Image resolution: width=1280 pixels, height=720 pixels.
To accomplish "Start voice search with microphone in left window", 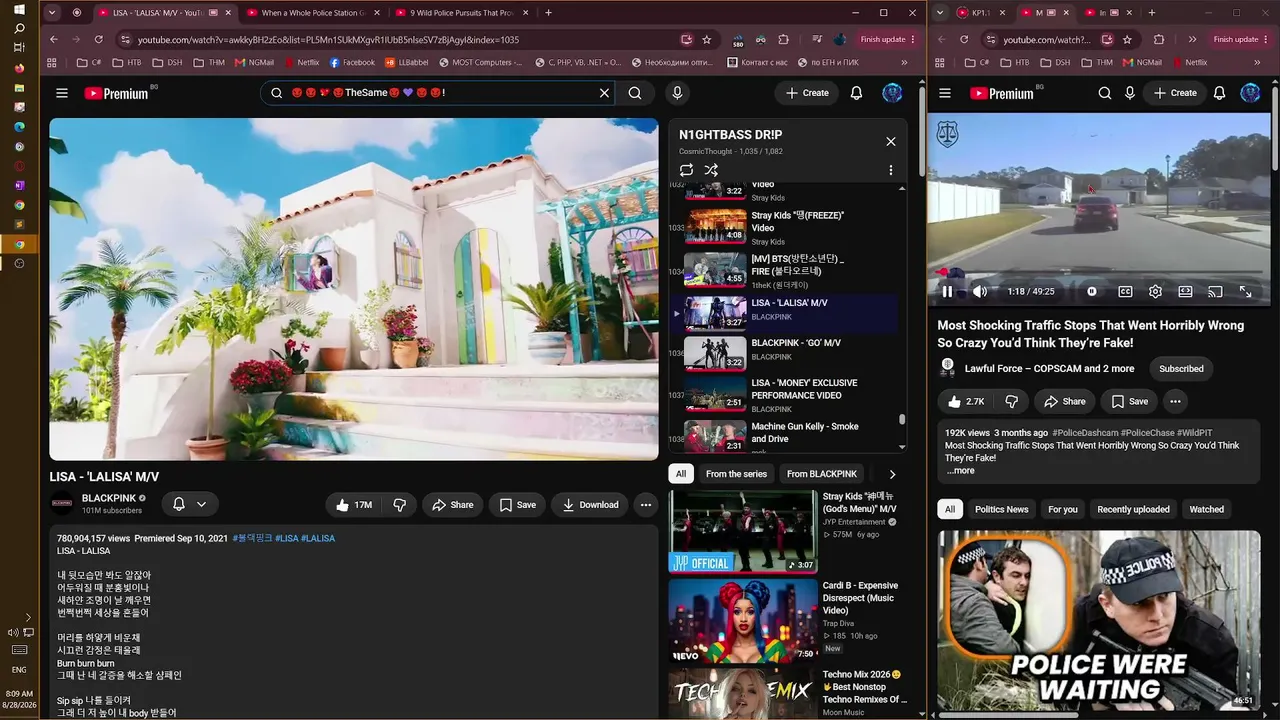I will [677, 93].
